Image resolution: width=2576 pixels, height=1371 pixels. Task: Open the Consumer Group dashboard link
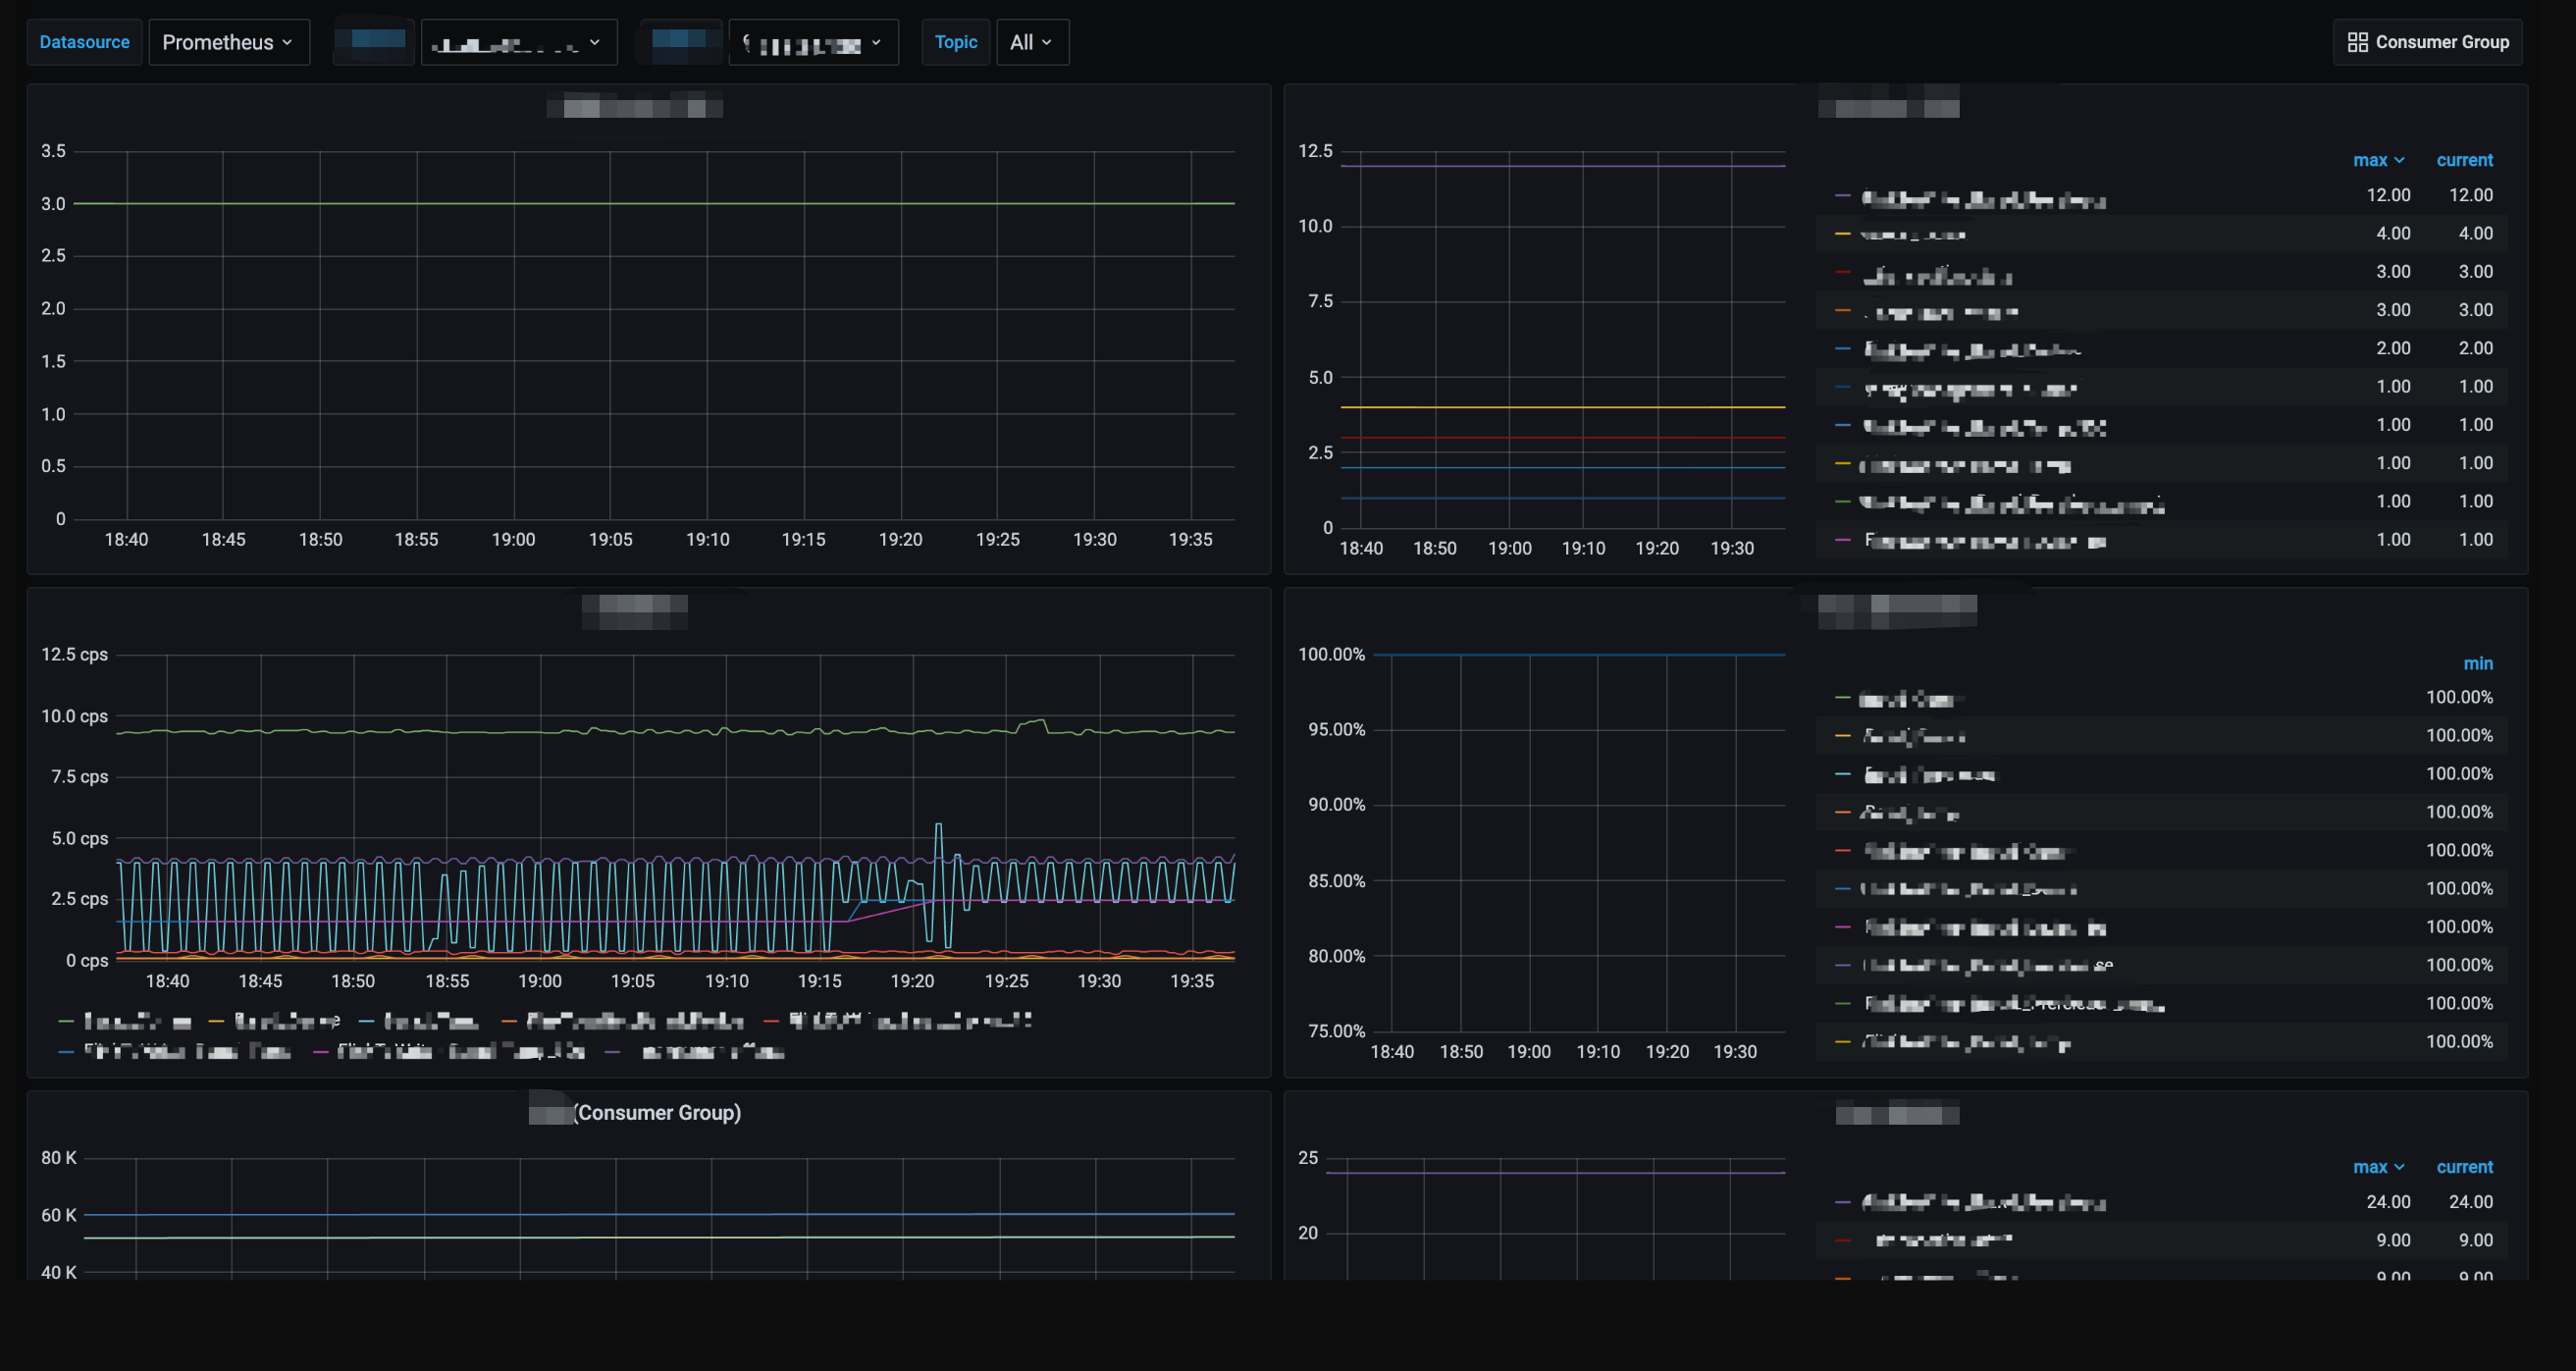point(2441,42)
